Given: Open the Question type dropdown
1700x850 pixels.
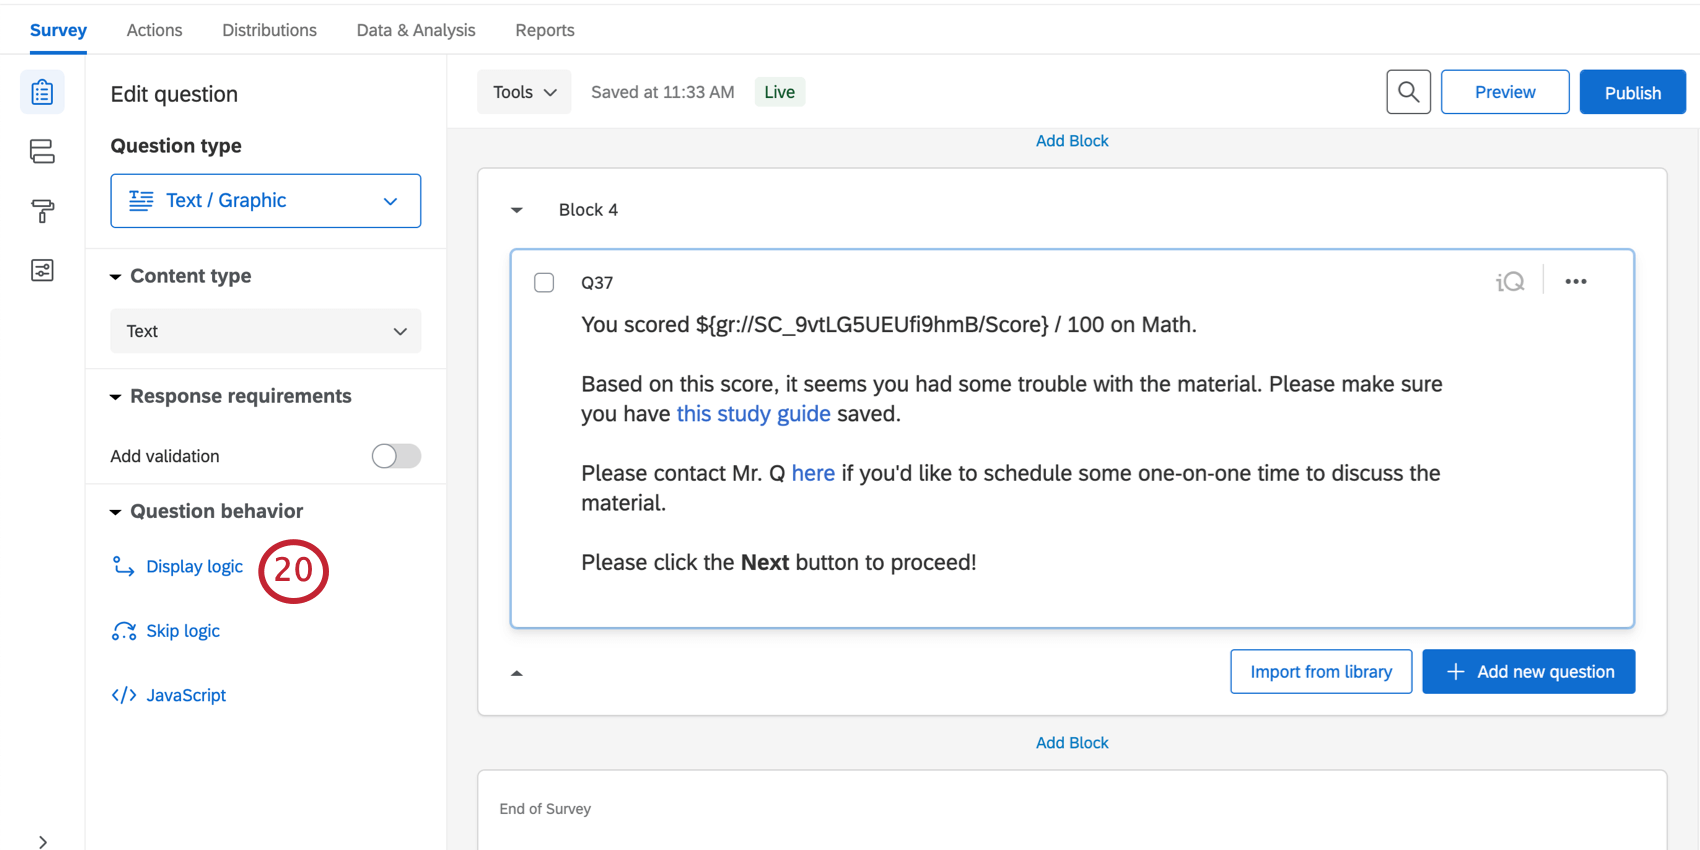Looking at the screenshot, I should click(x=265, y=201).
